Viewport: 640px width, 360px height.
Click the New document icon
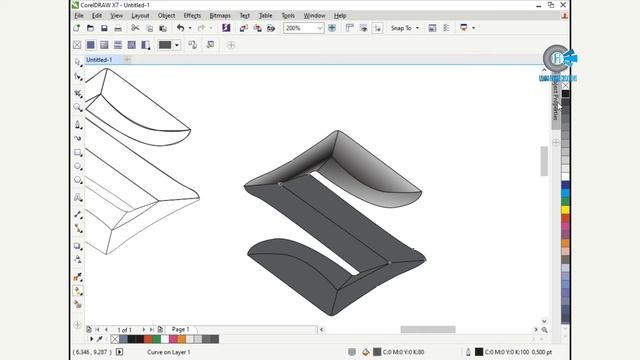click(77, 28)
